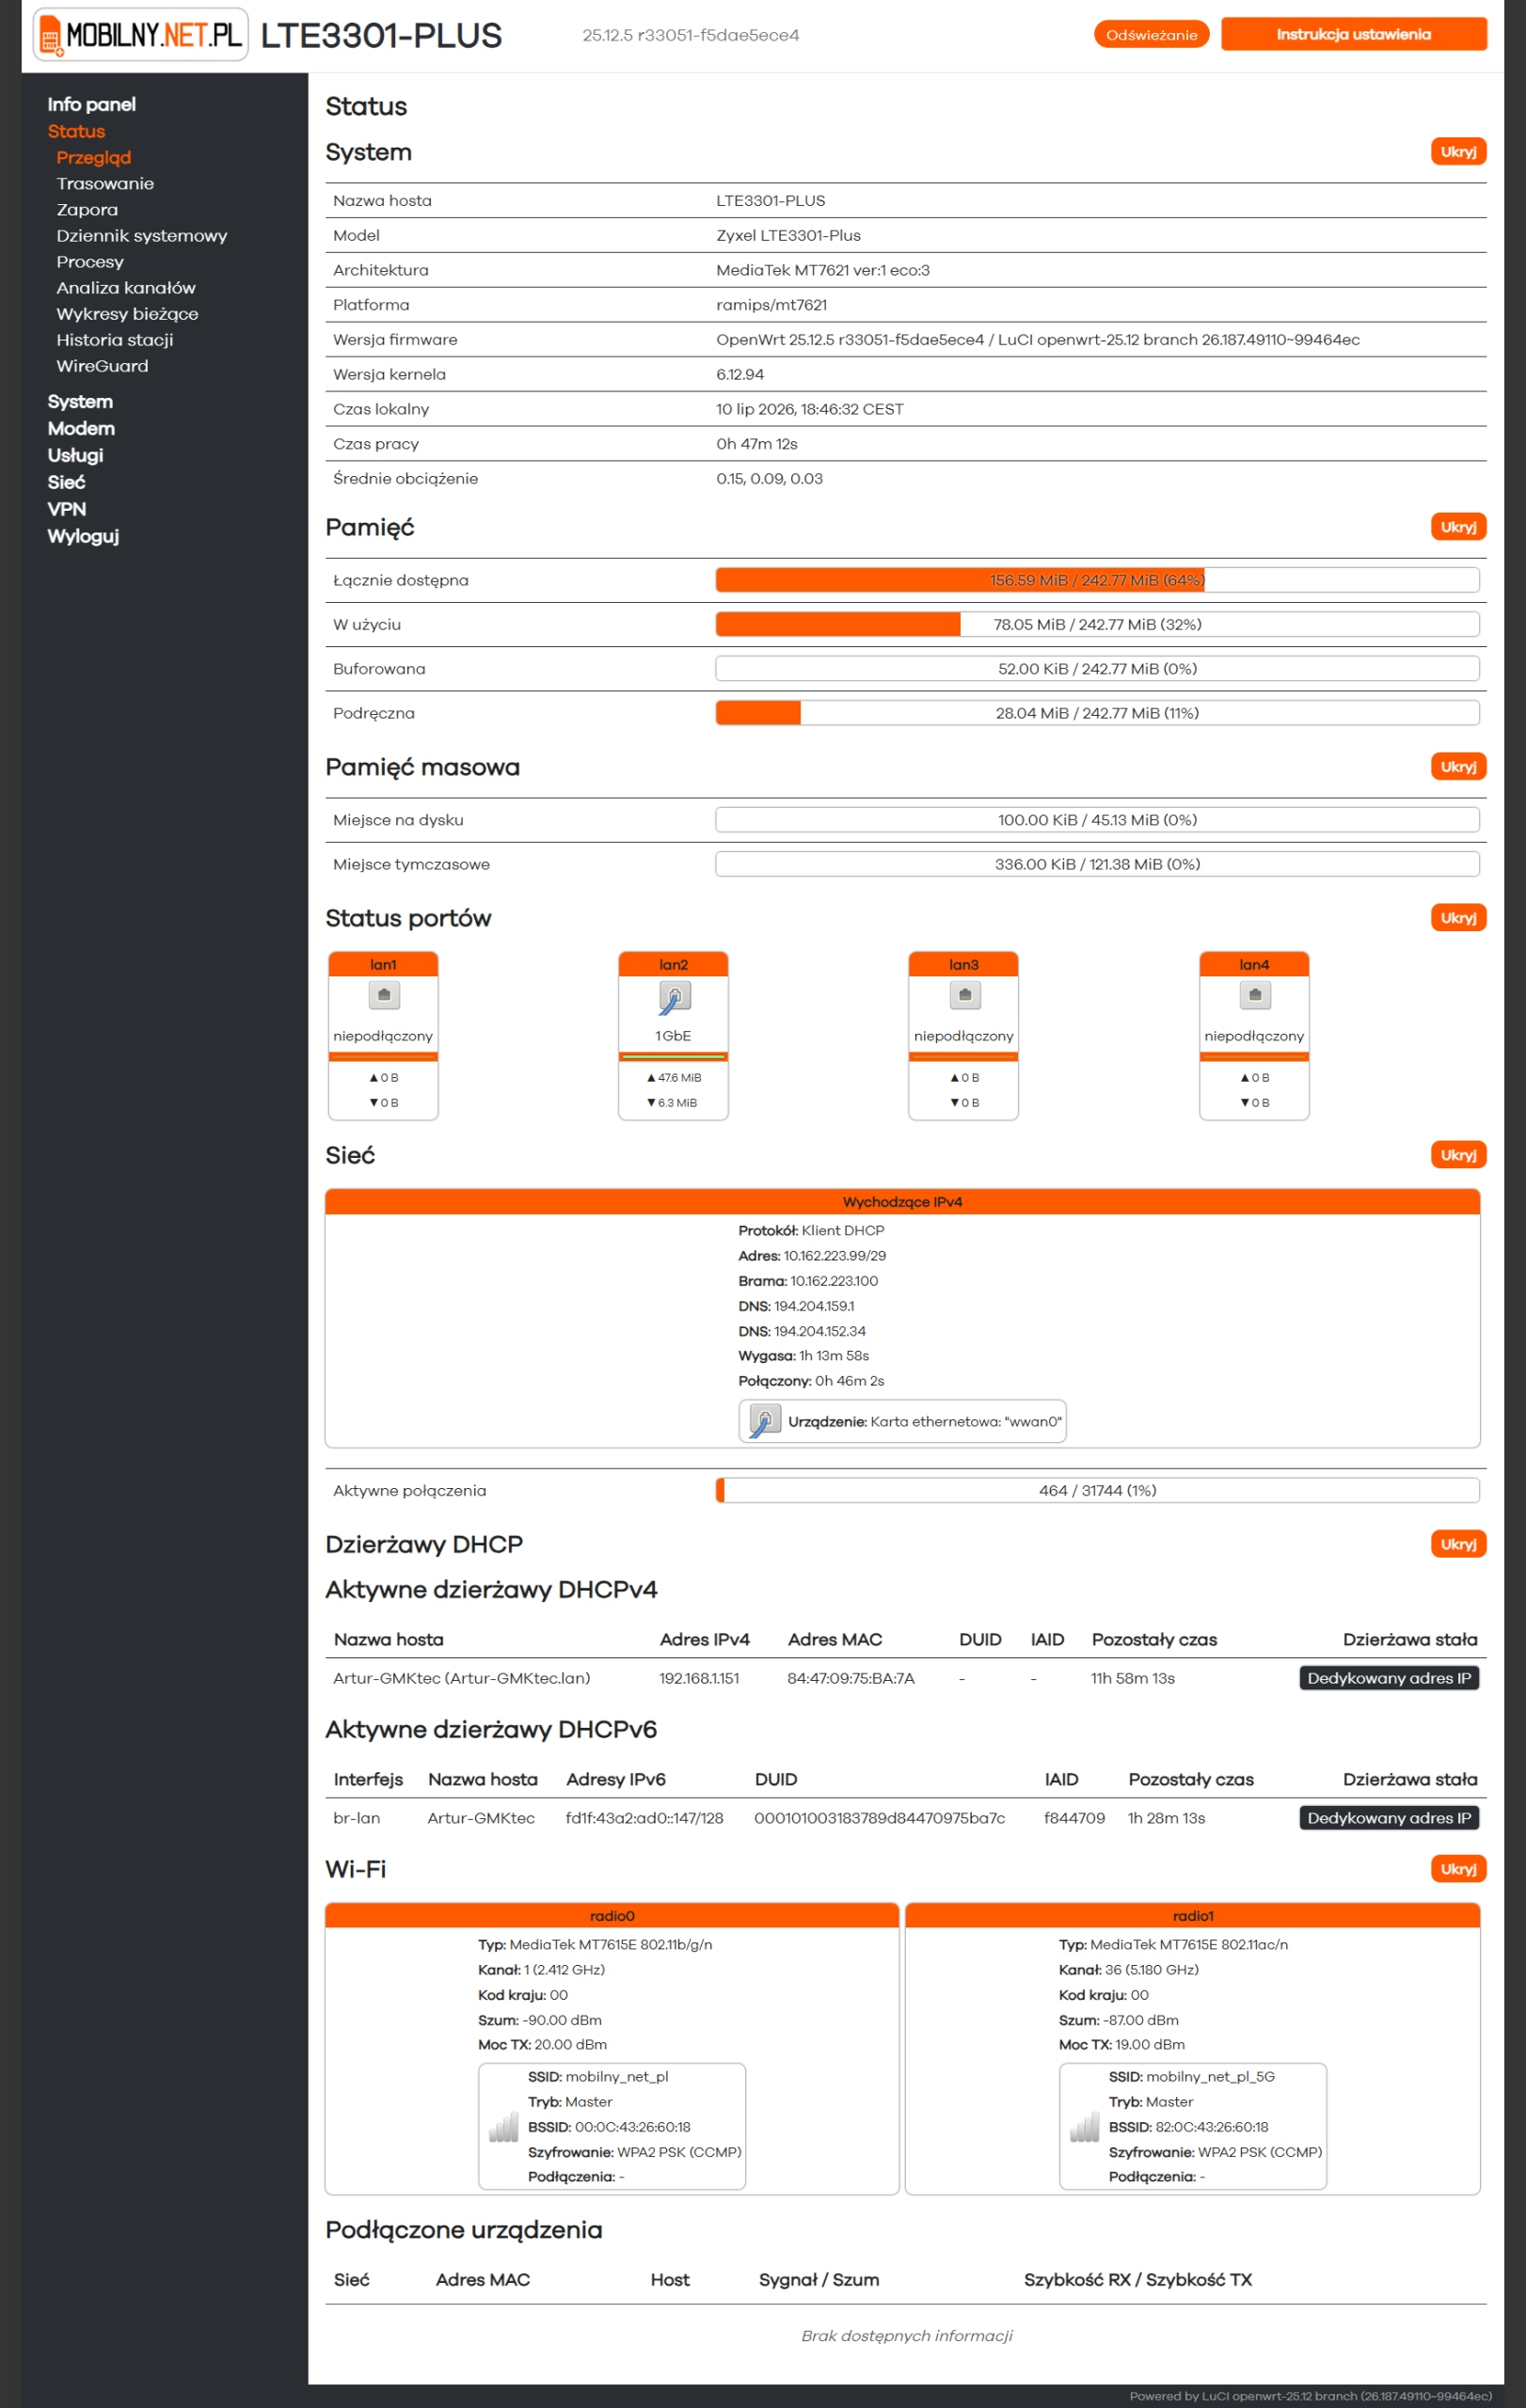Click the Miejsce na dysku bar
Screen dimensions: 1526x2408
[1097, 820]
